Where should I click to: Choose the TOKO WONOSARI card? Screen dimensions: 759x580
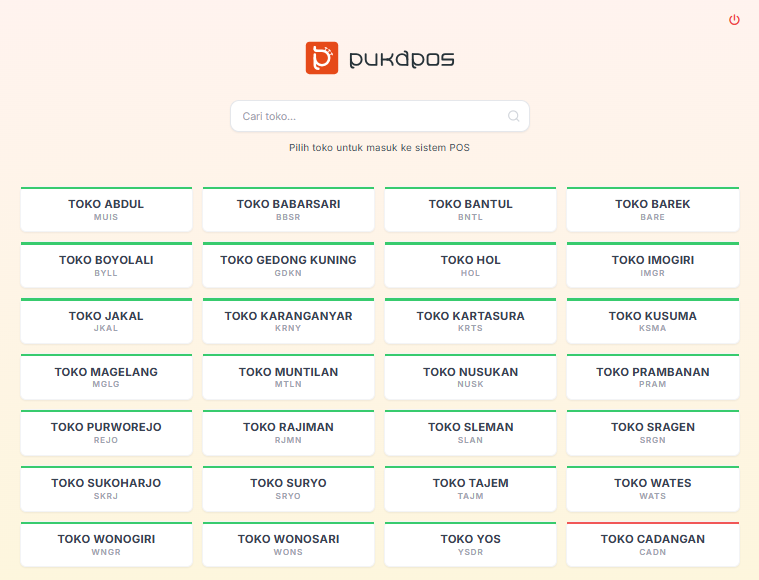tap(288, 545)
